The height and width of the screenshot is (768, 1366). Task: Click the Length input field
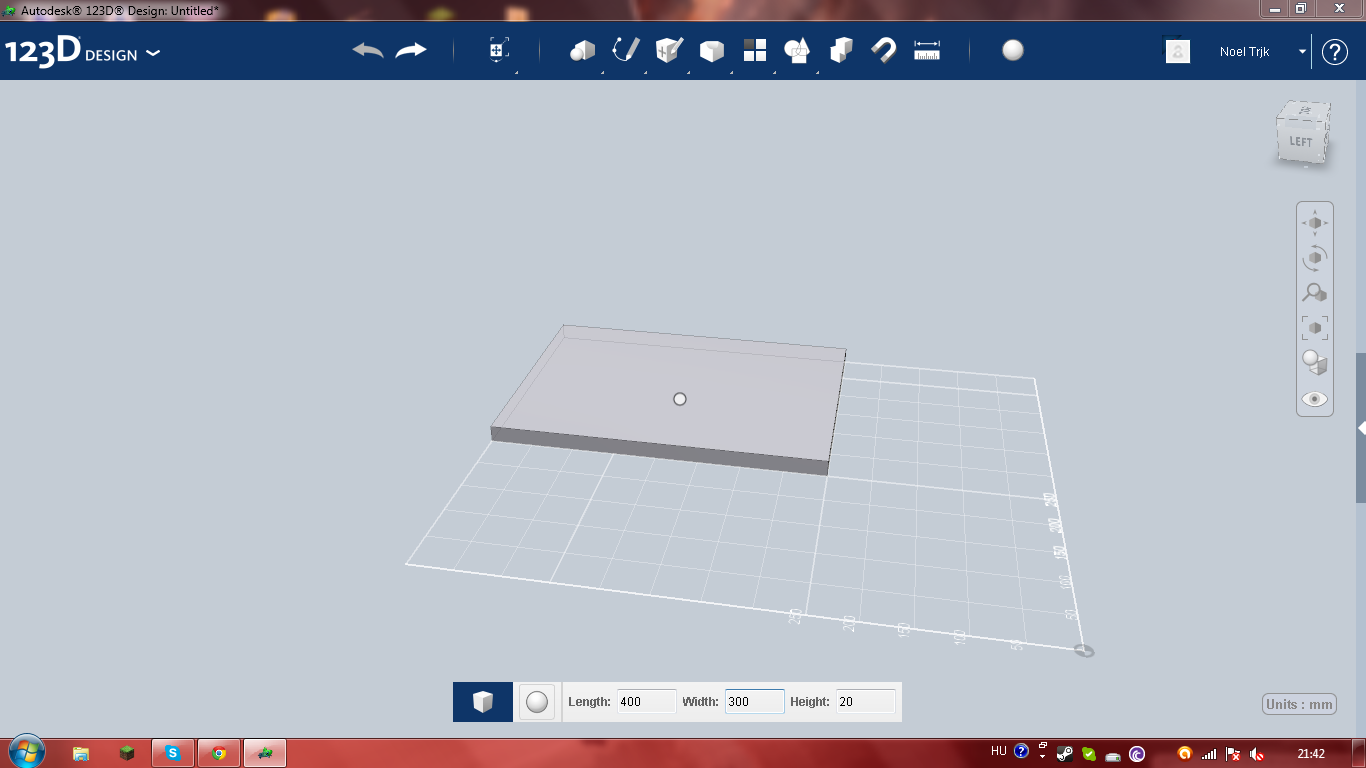646,702
